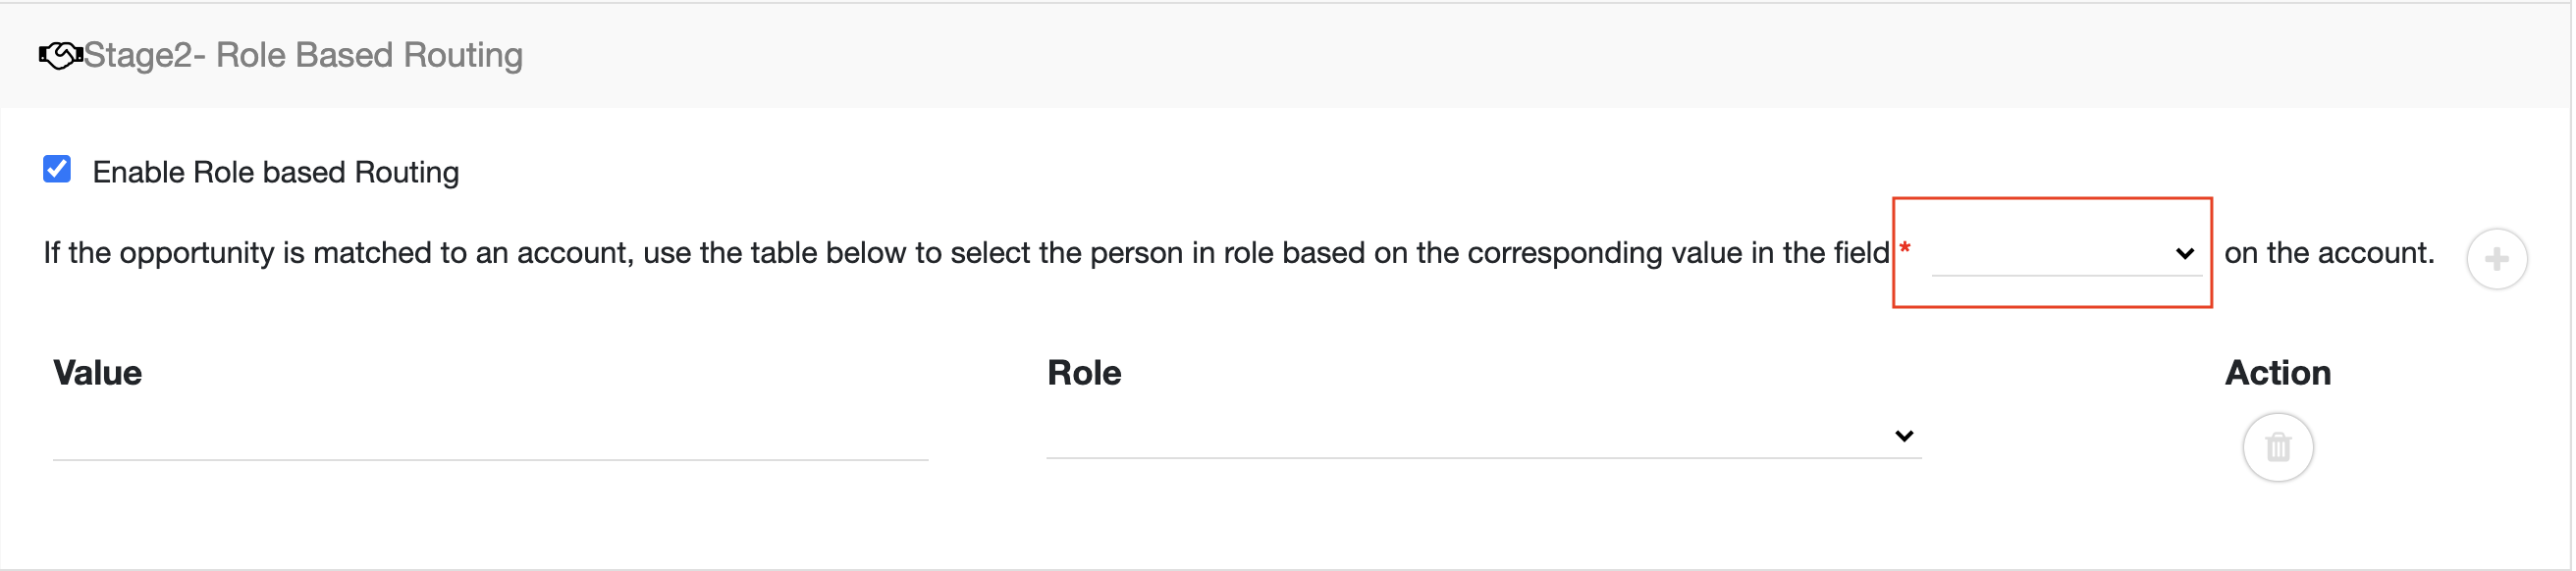Click the underline of the Role select box
Viewport: 2576px width, 571px height.
click(1484, 458)
